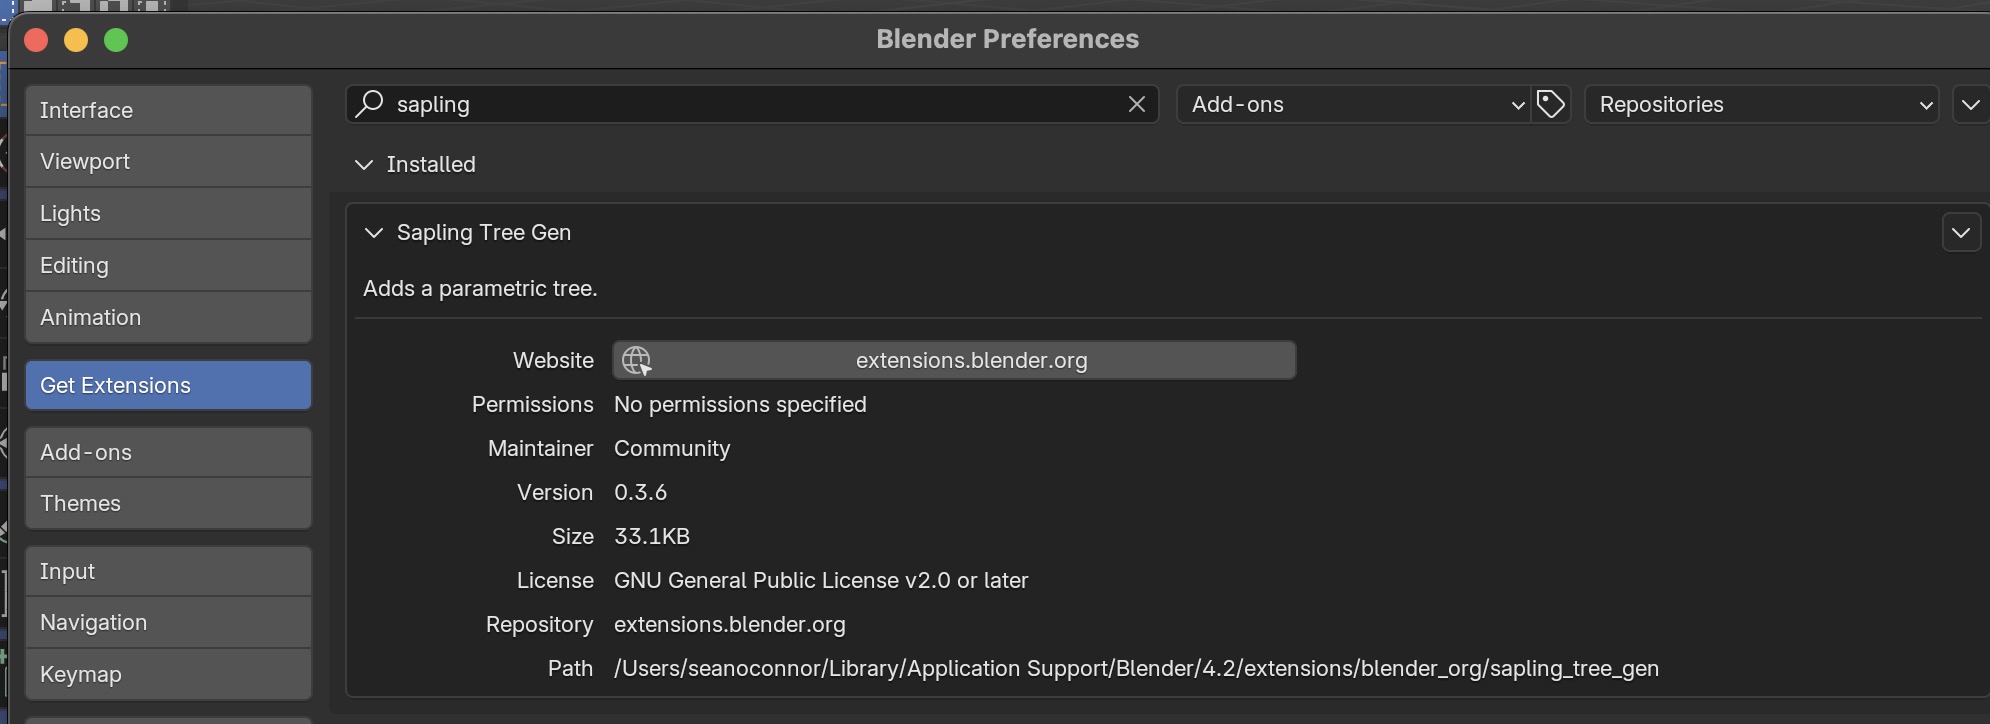The width and height of the screenshot is (1990, 724).
Task: Close the Blender Preferences window
Action: [36, 40]
